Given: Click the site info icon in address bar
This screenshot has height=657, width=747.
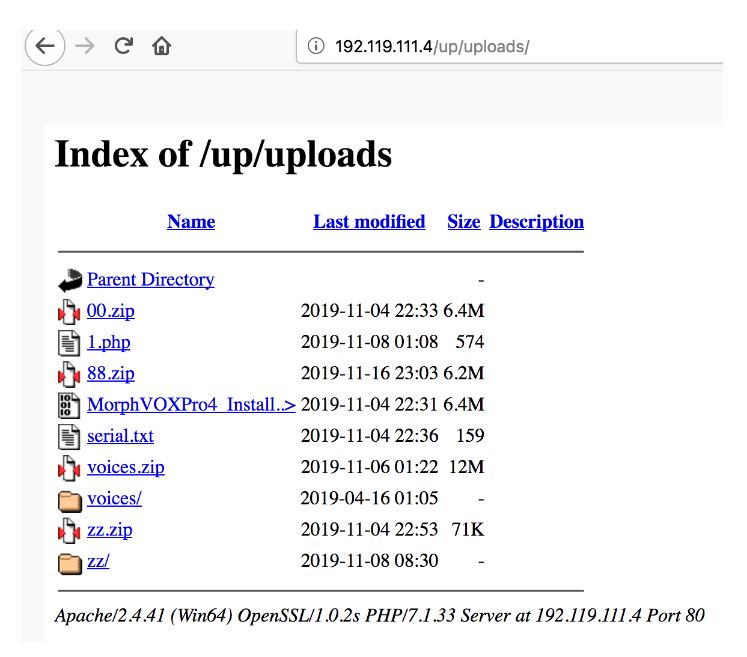Looking at the screenshot, I should [x=316, y=46].
